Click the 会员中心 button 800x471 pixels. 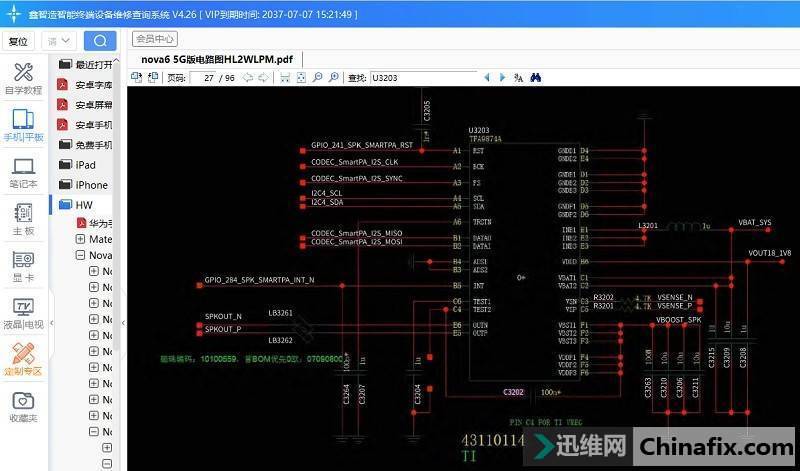point(155,39)
